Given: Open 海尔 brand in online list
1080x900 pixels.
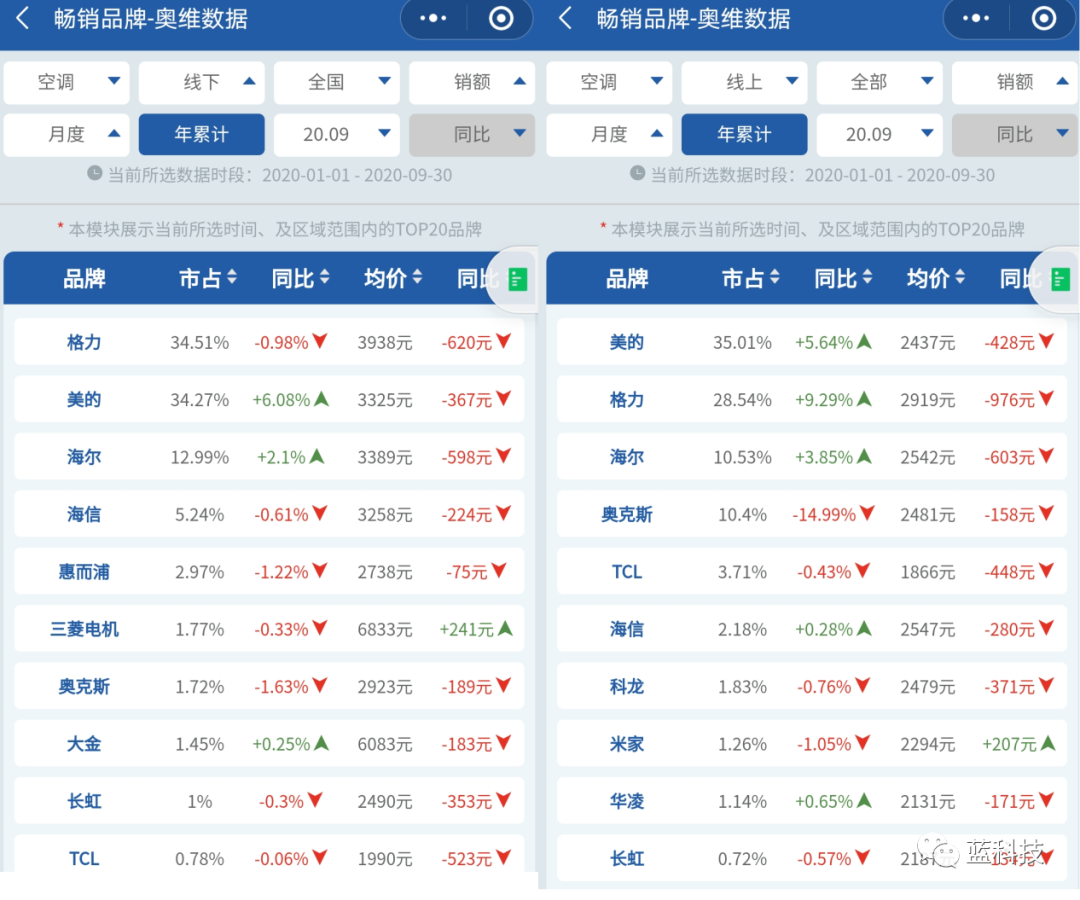Looking at the screenshot, I should tap(627, 457).
